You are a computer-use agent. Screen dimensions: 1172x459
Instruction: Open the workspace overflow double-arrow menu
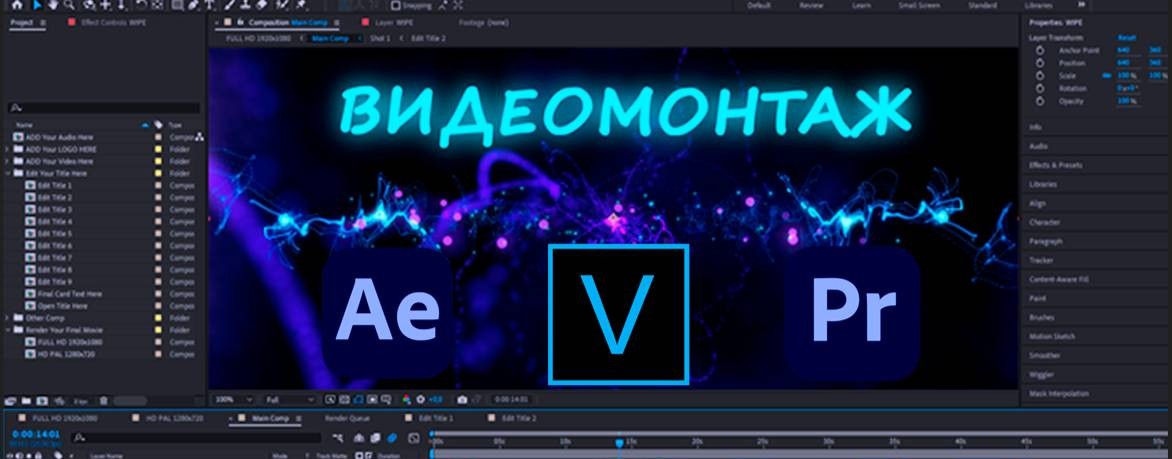(x=1081, y=4)
